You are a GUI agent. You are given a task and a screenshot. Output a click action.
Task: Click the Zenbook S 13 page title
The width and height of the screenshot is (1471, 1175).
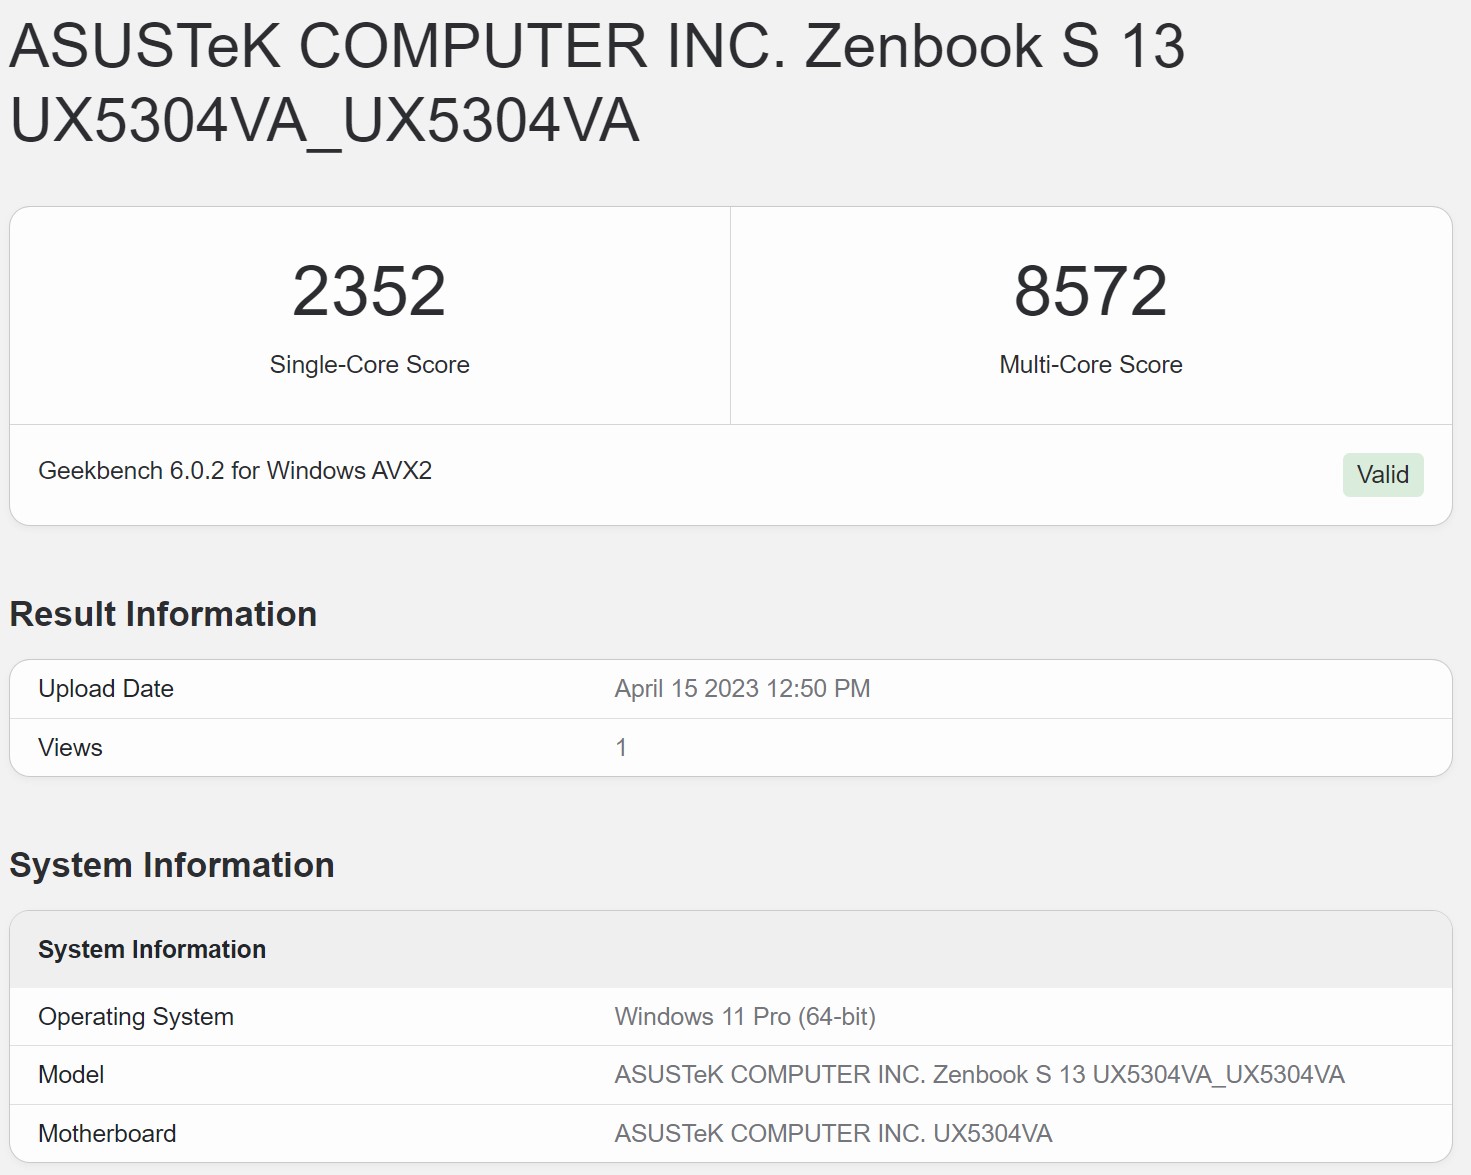point(596,83)
